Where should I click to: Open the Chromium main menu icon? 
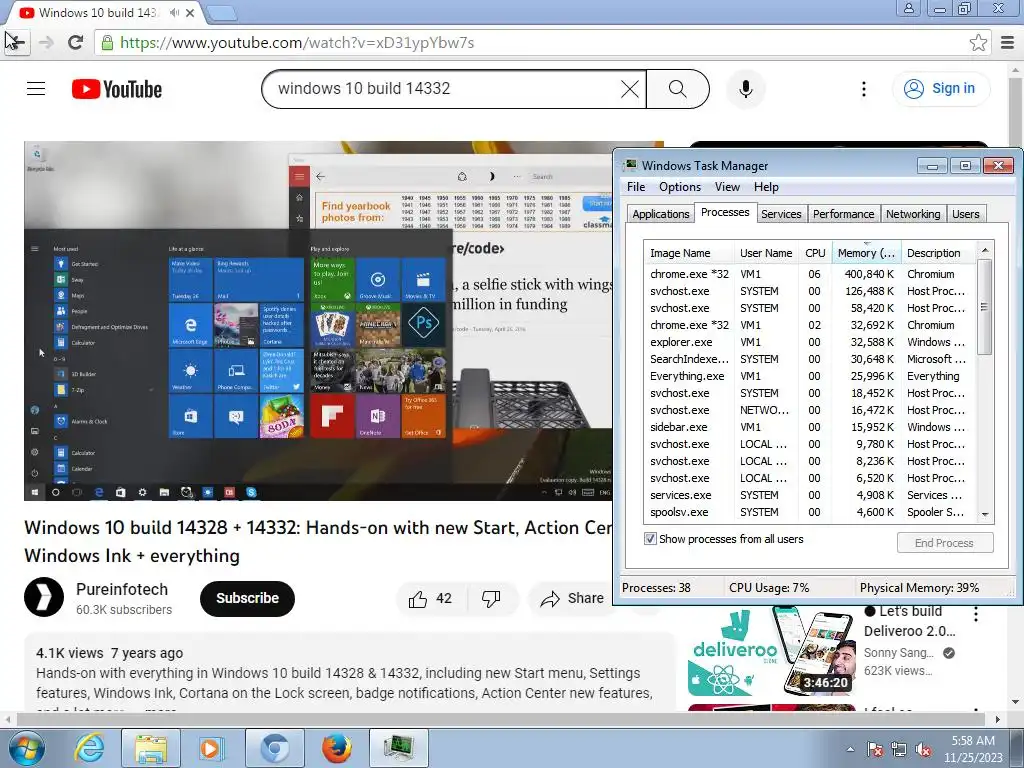[x=1008, y=43]
